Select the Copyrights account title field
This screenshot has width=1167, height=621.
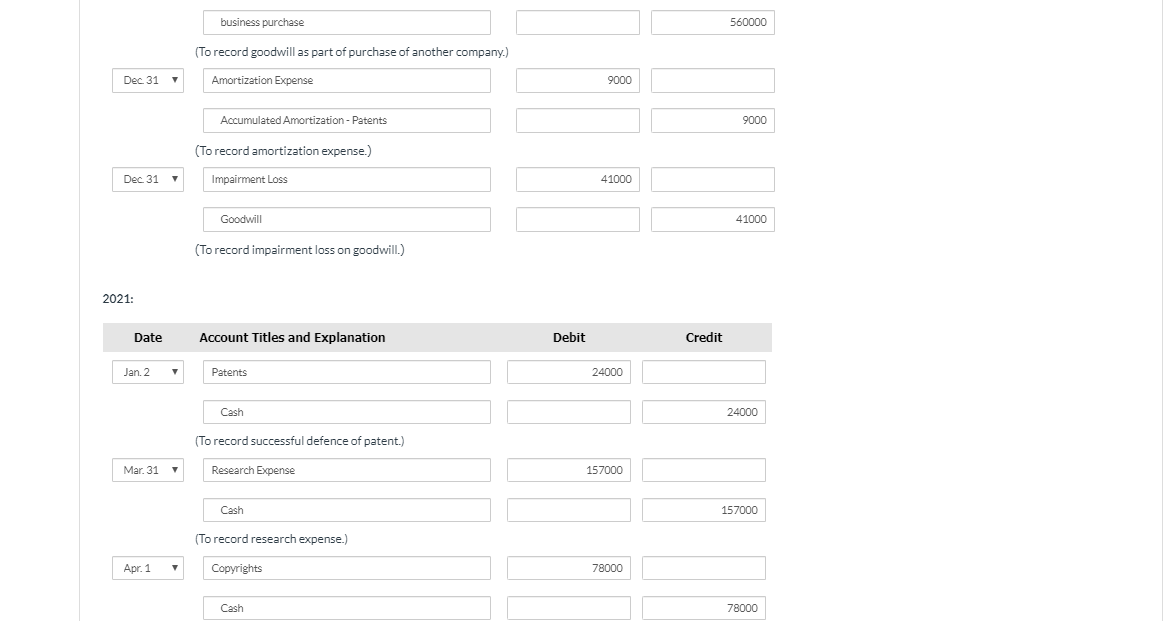click(346, 567)
